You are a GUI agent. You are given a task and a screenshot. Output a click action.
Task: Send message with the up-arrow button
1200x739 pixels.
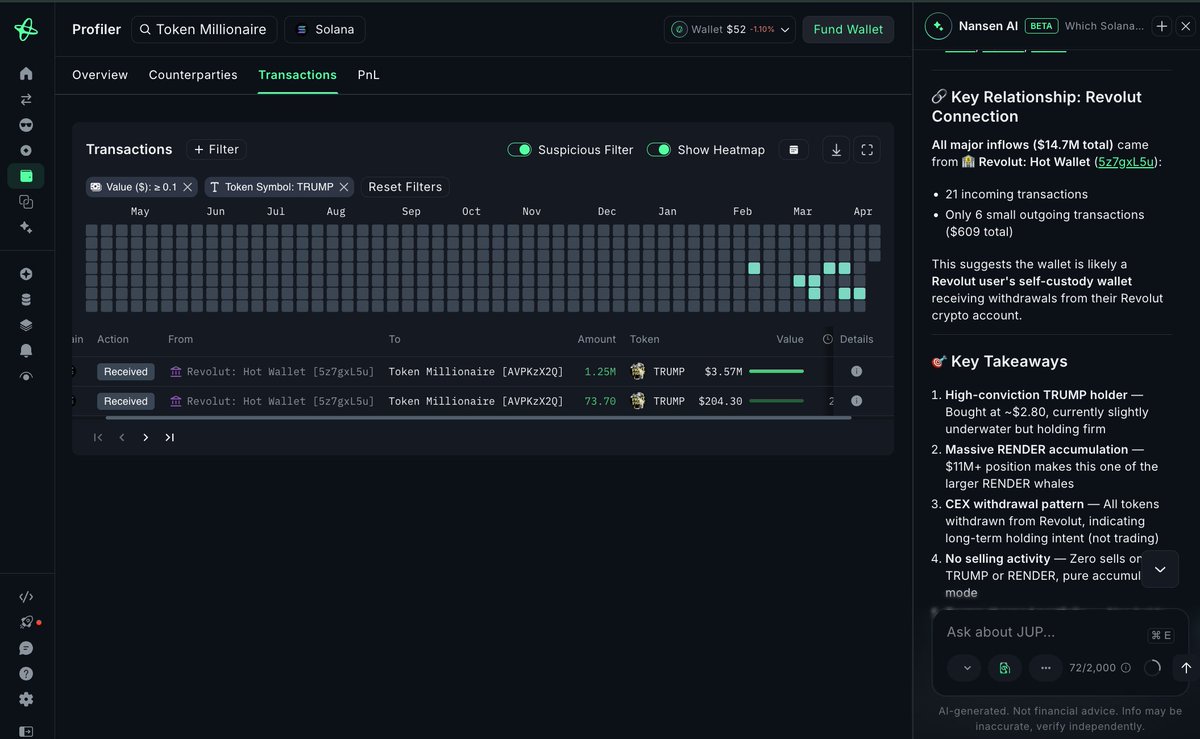click(1185, 668)
